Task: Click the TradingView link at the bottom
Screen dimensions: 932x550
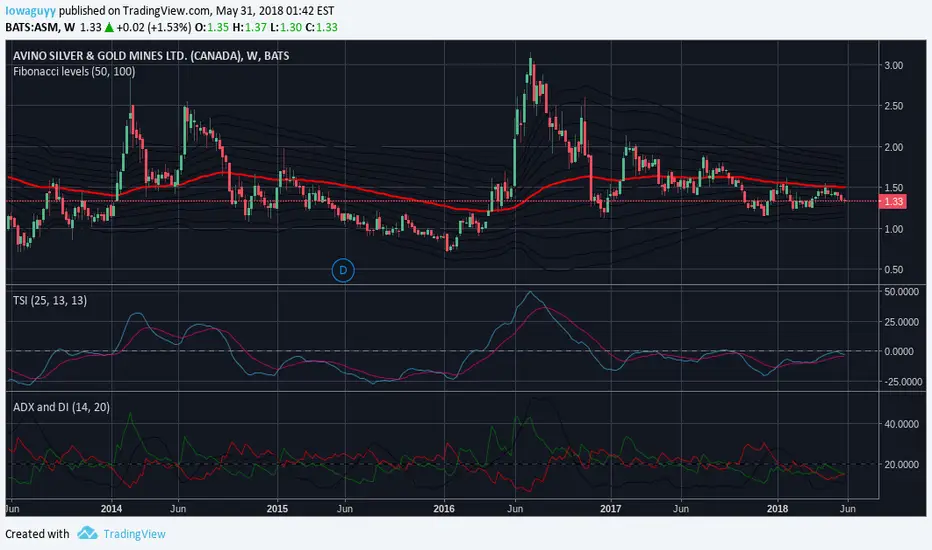Action: point(134,534)
